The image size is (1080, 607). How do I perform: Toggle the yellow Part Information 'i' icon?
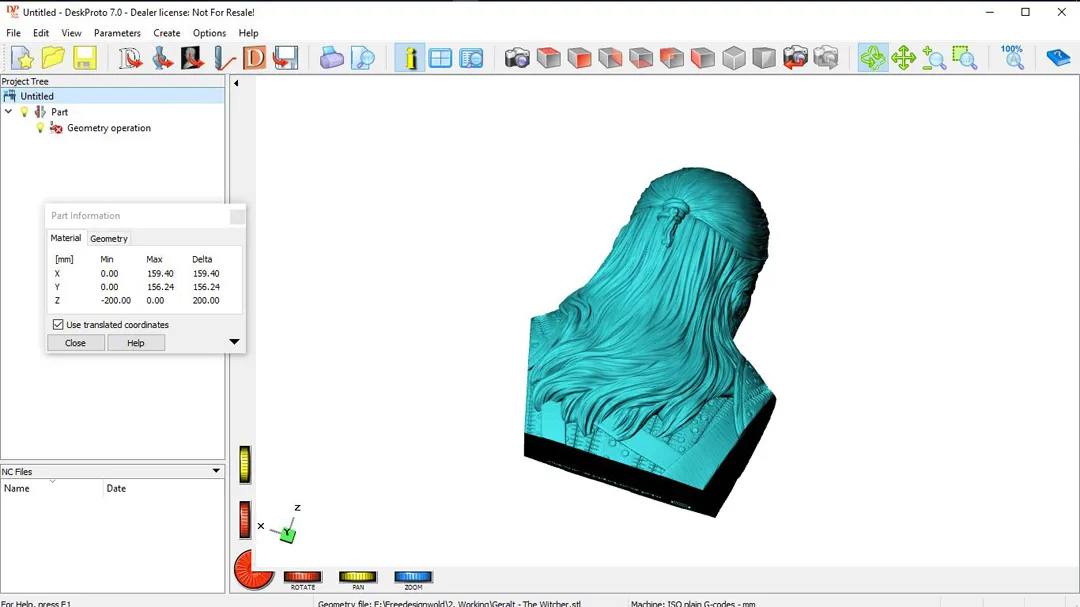tap(410, 58)
